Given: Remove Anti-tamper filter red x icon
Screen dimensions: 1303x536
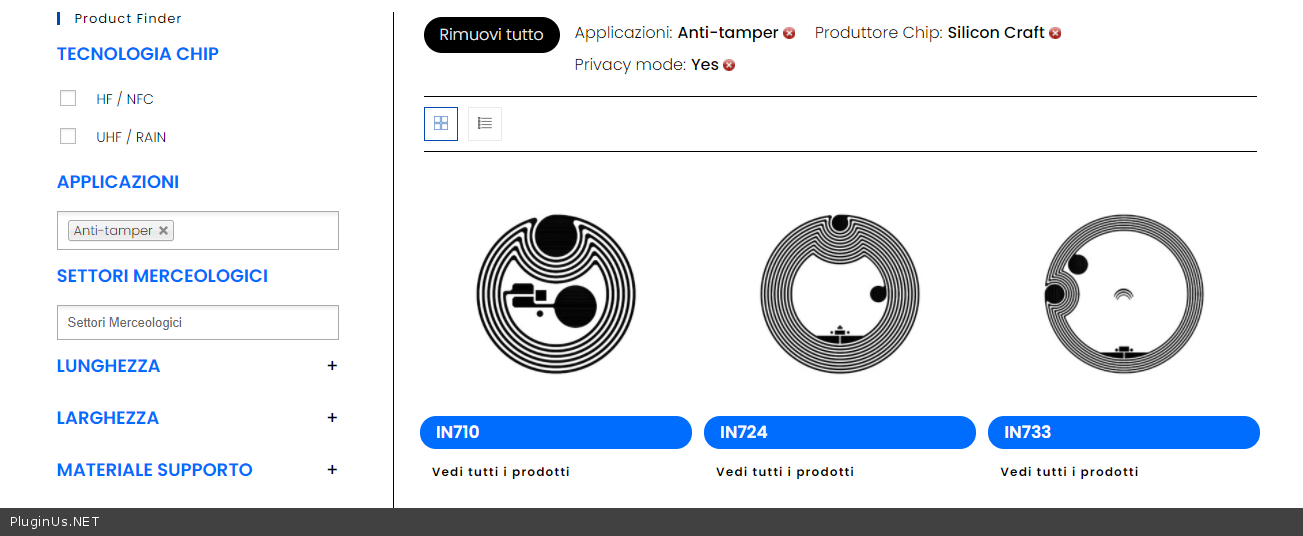Looking at the screenshot, I should 789,33.
